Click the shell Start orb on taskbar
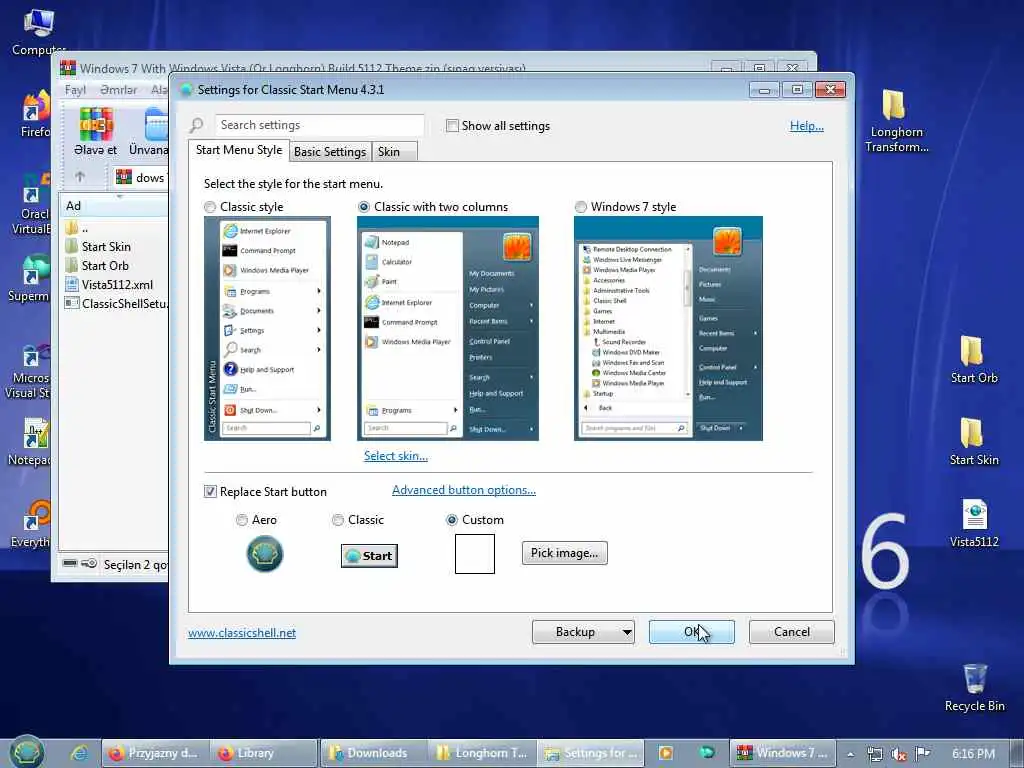Screen dimensions: 1024x768 click(x=26, y=752)
